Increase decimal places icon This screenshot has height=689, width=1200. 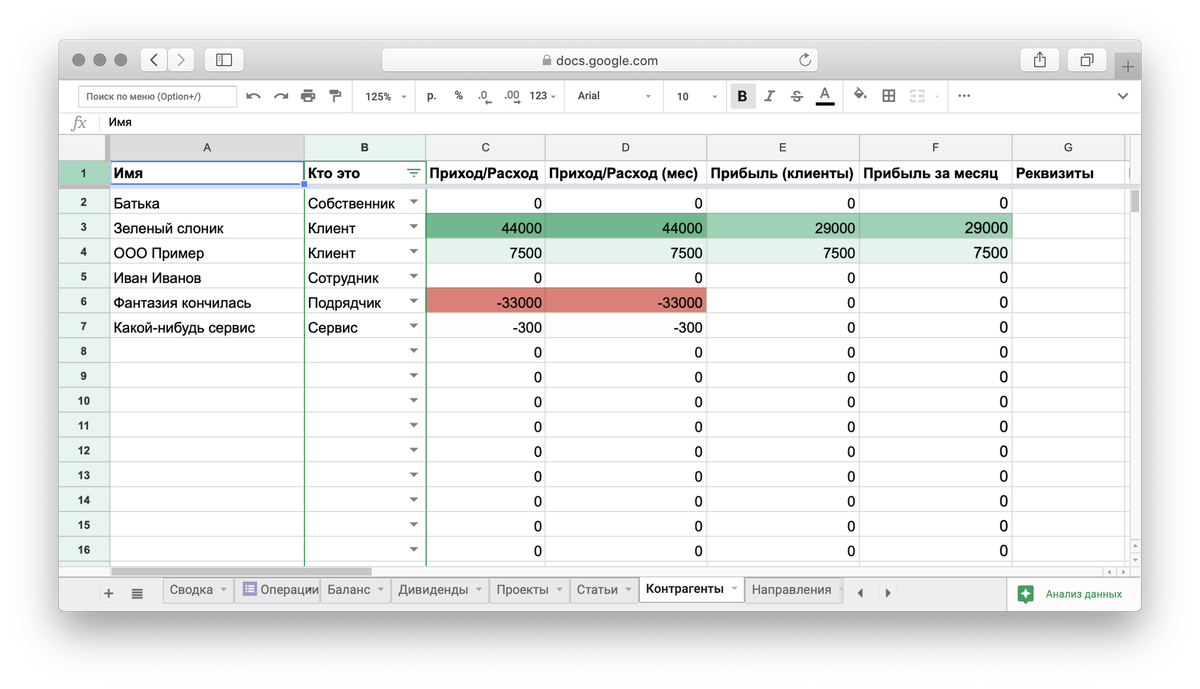(512, 96)
